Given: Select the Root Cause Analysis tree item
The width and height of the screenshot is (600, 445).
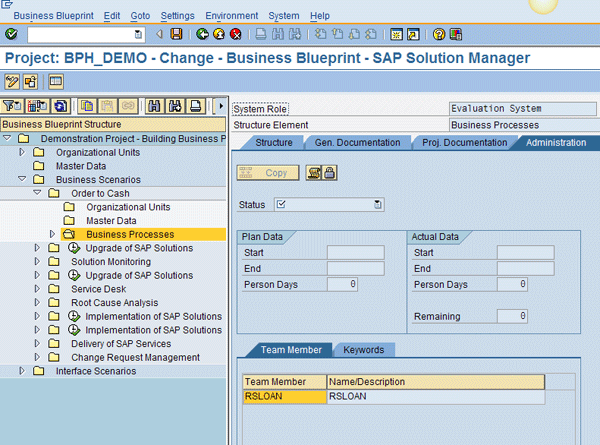Looking at the screenshot, I should click(x=114, y=303).
